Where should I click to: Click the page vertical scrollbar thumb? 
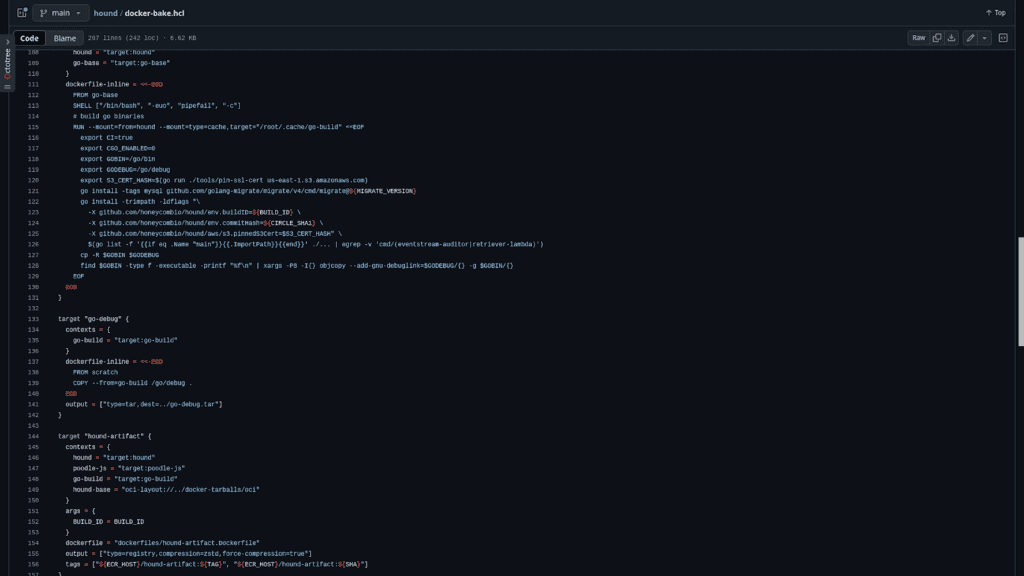click(1020, 291)
